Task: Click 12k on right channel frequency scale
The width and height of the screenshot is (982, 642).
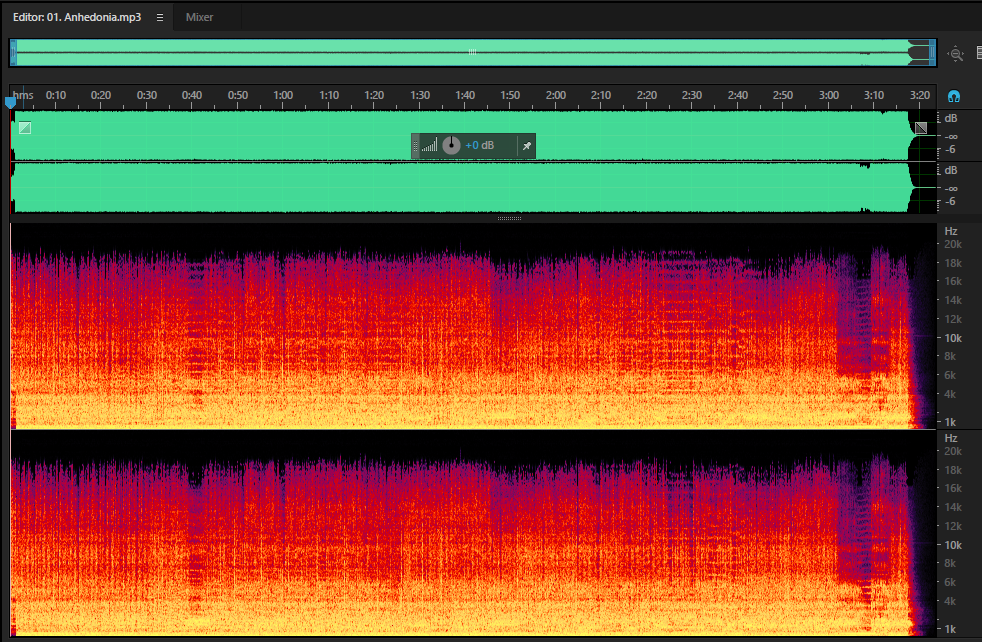Action: point(953,526)
